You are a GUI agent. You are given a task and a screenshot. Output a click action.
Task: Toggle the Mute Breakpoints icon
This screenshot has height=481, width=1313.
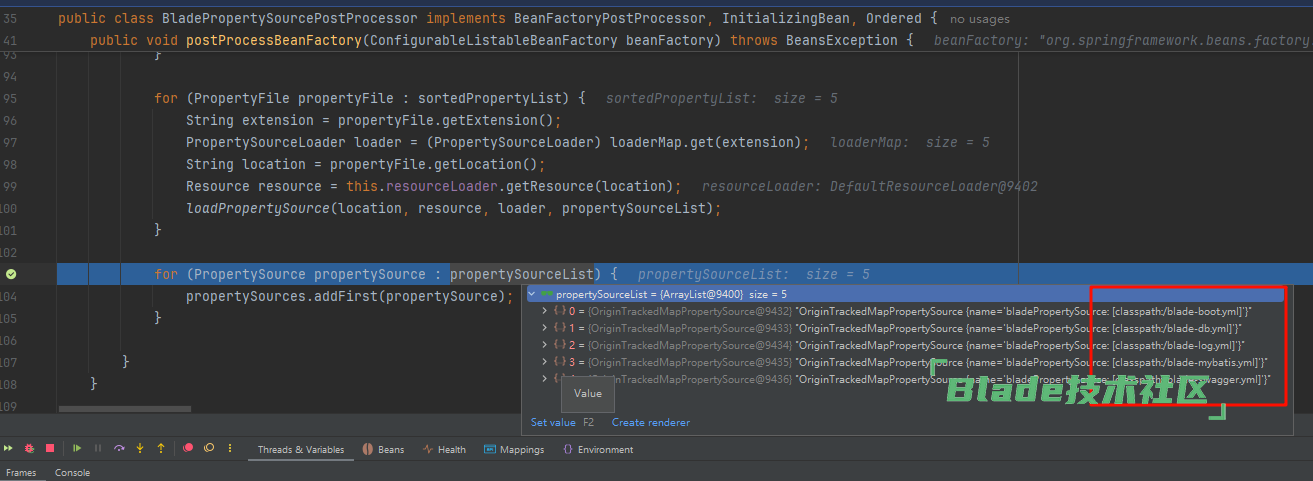209,449
